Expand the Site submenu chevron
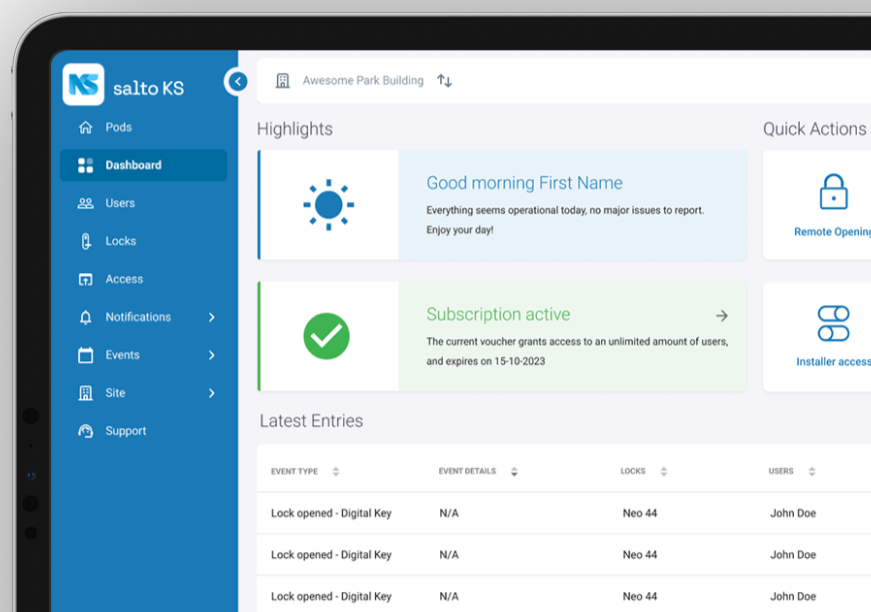 coord(211,393)
